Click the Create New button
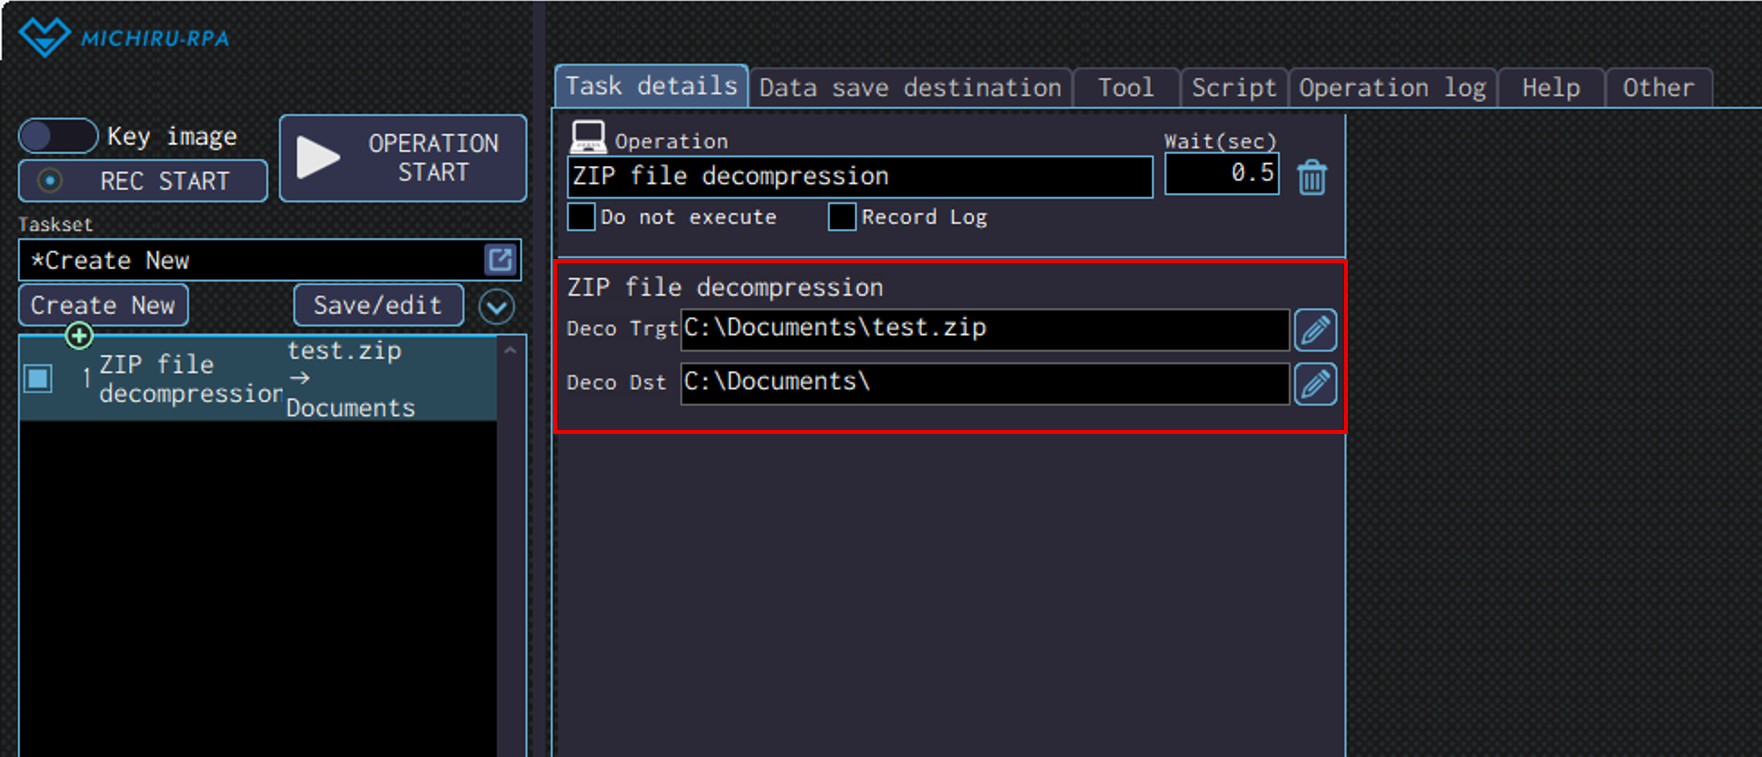Screen dimensions: 1762x757 coord(103,305)
